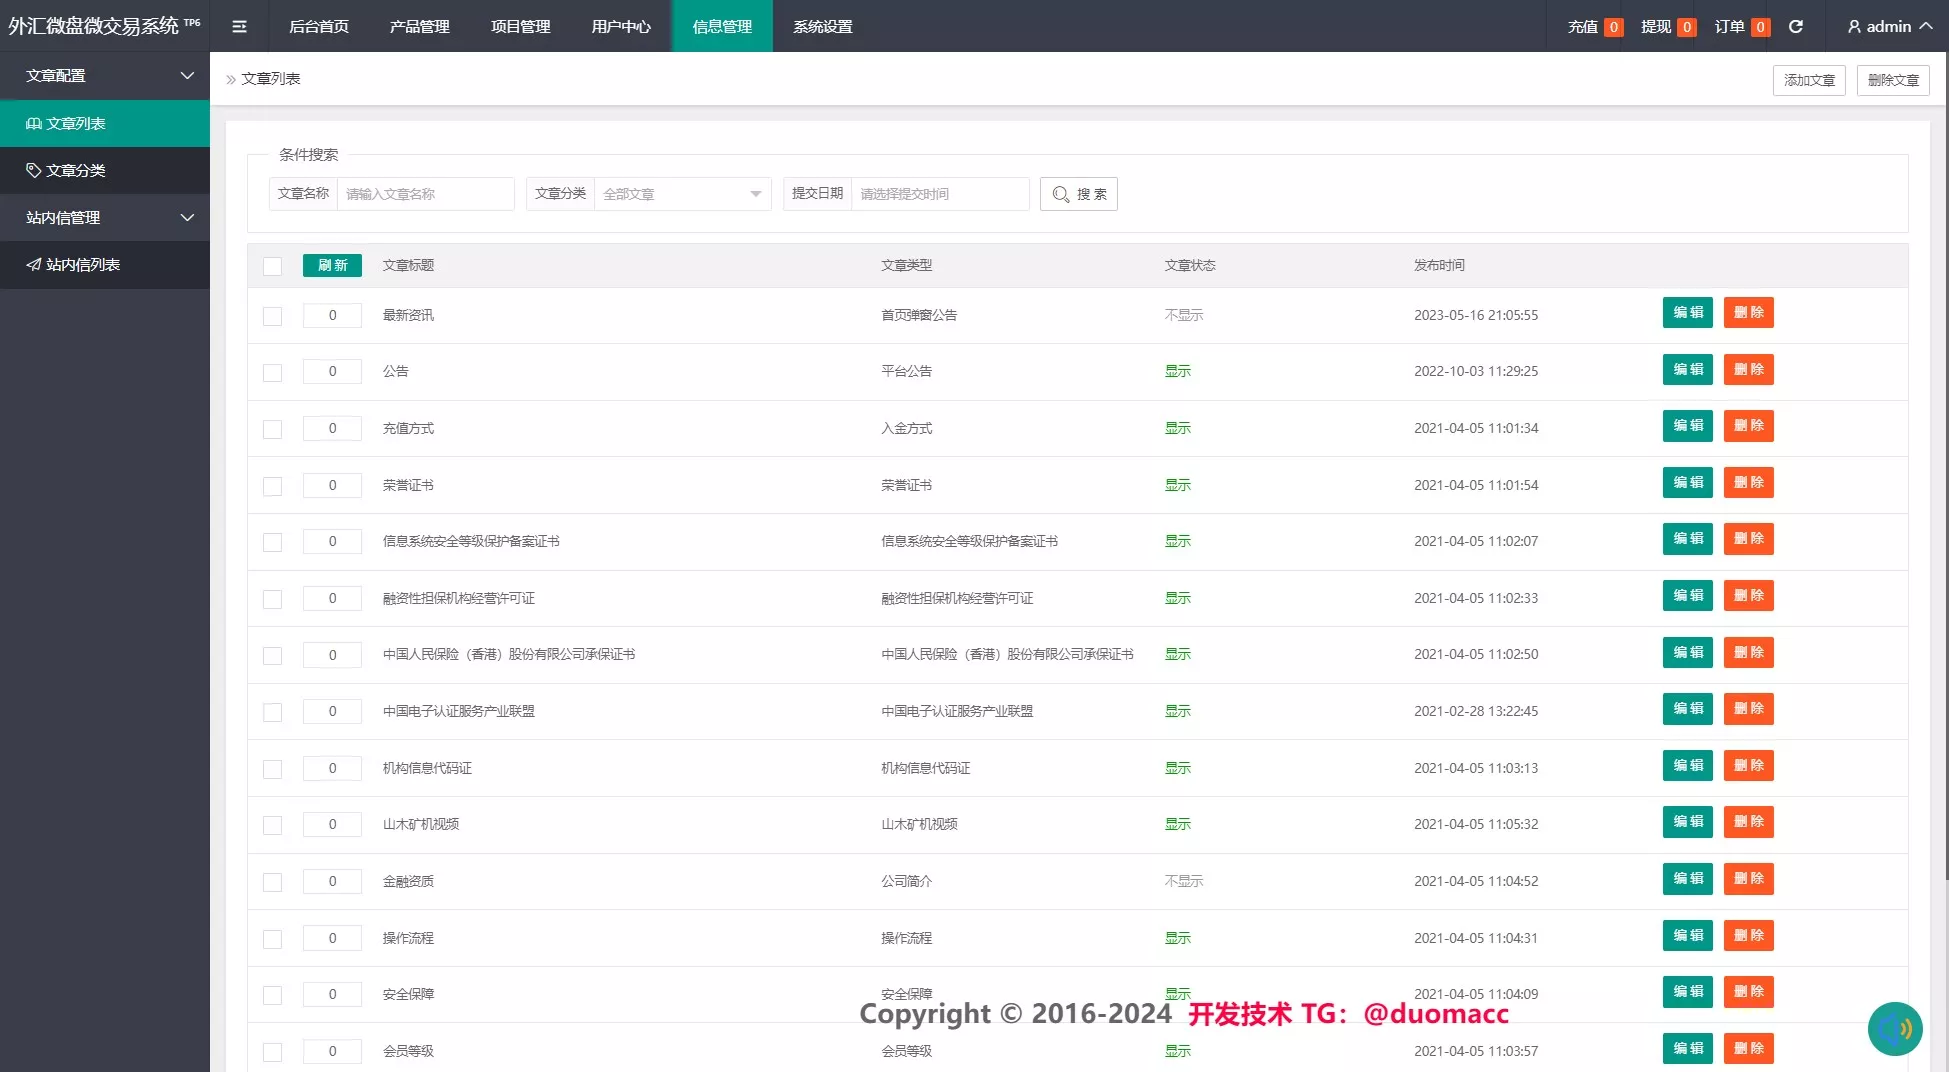The image size is (1949, 1072).
Task: Switch to the 信息管理 menu tab
Action: [722, 26]
